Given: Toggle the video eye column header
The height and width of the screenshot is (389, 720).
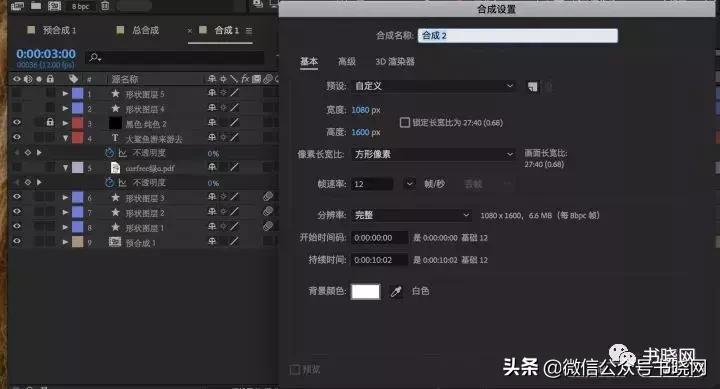Looking at the screenshot, I should click(17, 79).
